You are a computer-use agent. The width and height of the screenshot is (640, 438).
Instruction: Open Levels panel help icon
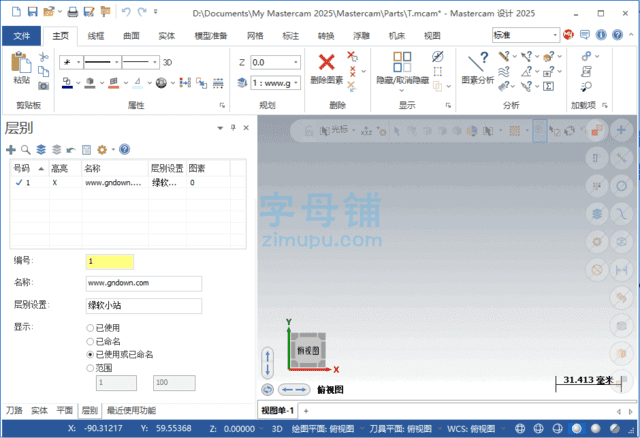[124, 149]
